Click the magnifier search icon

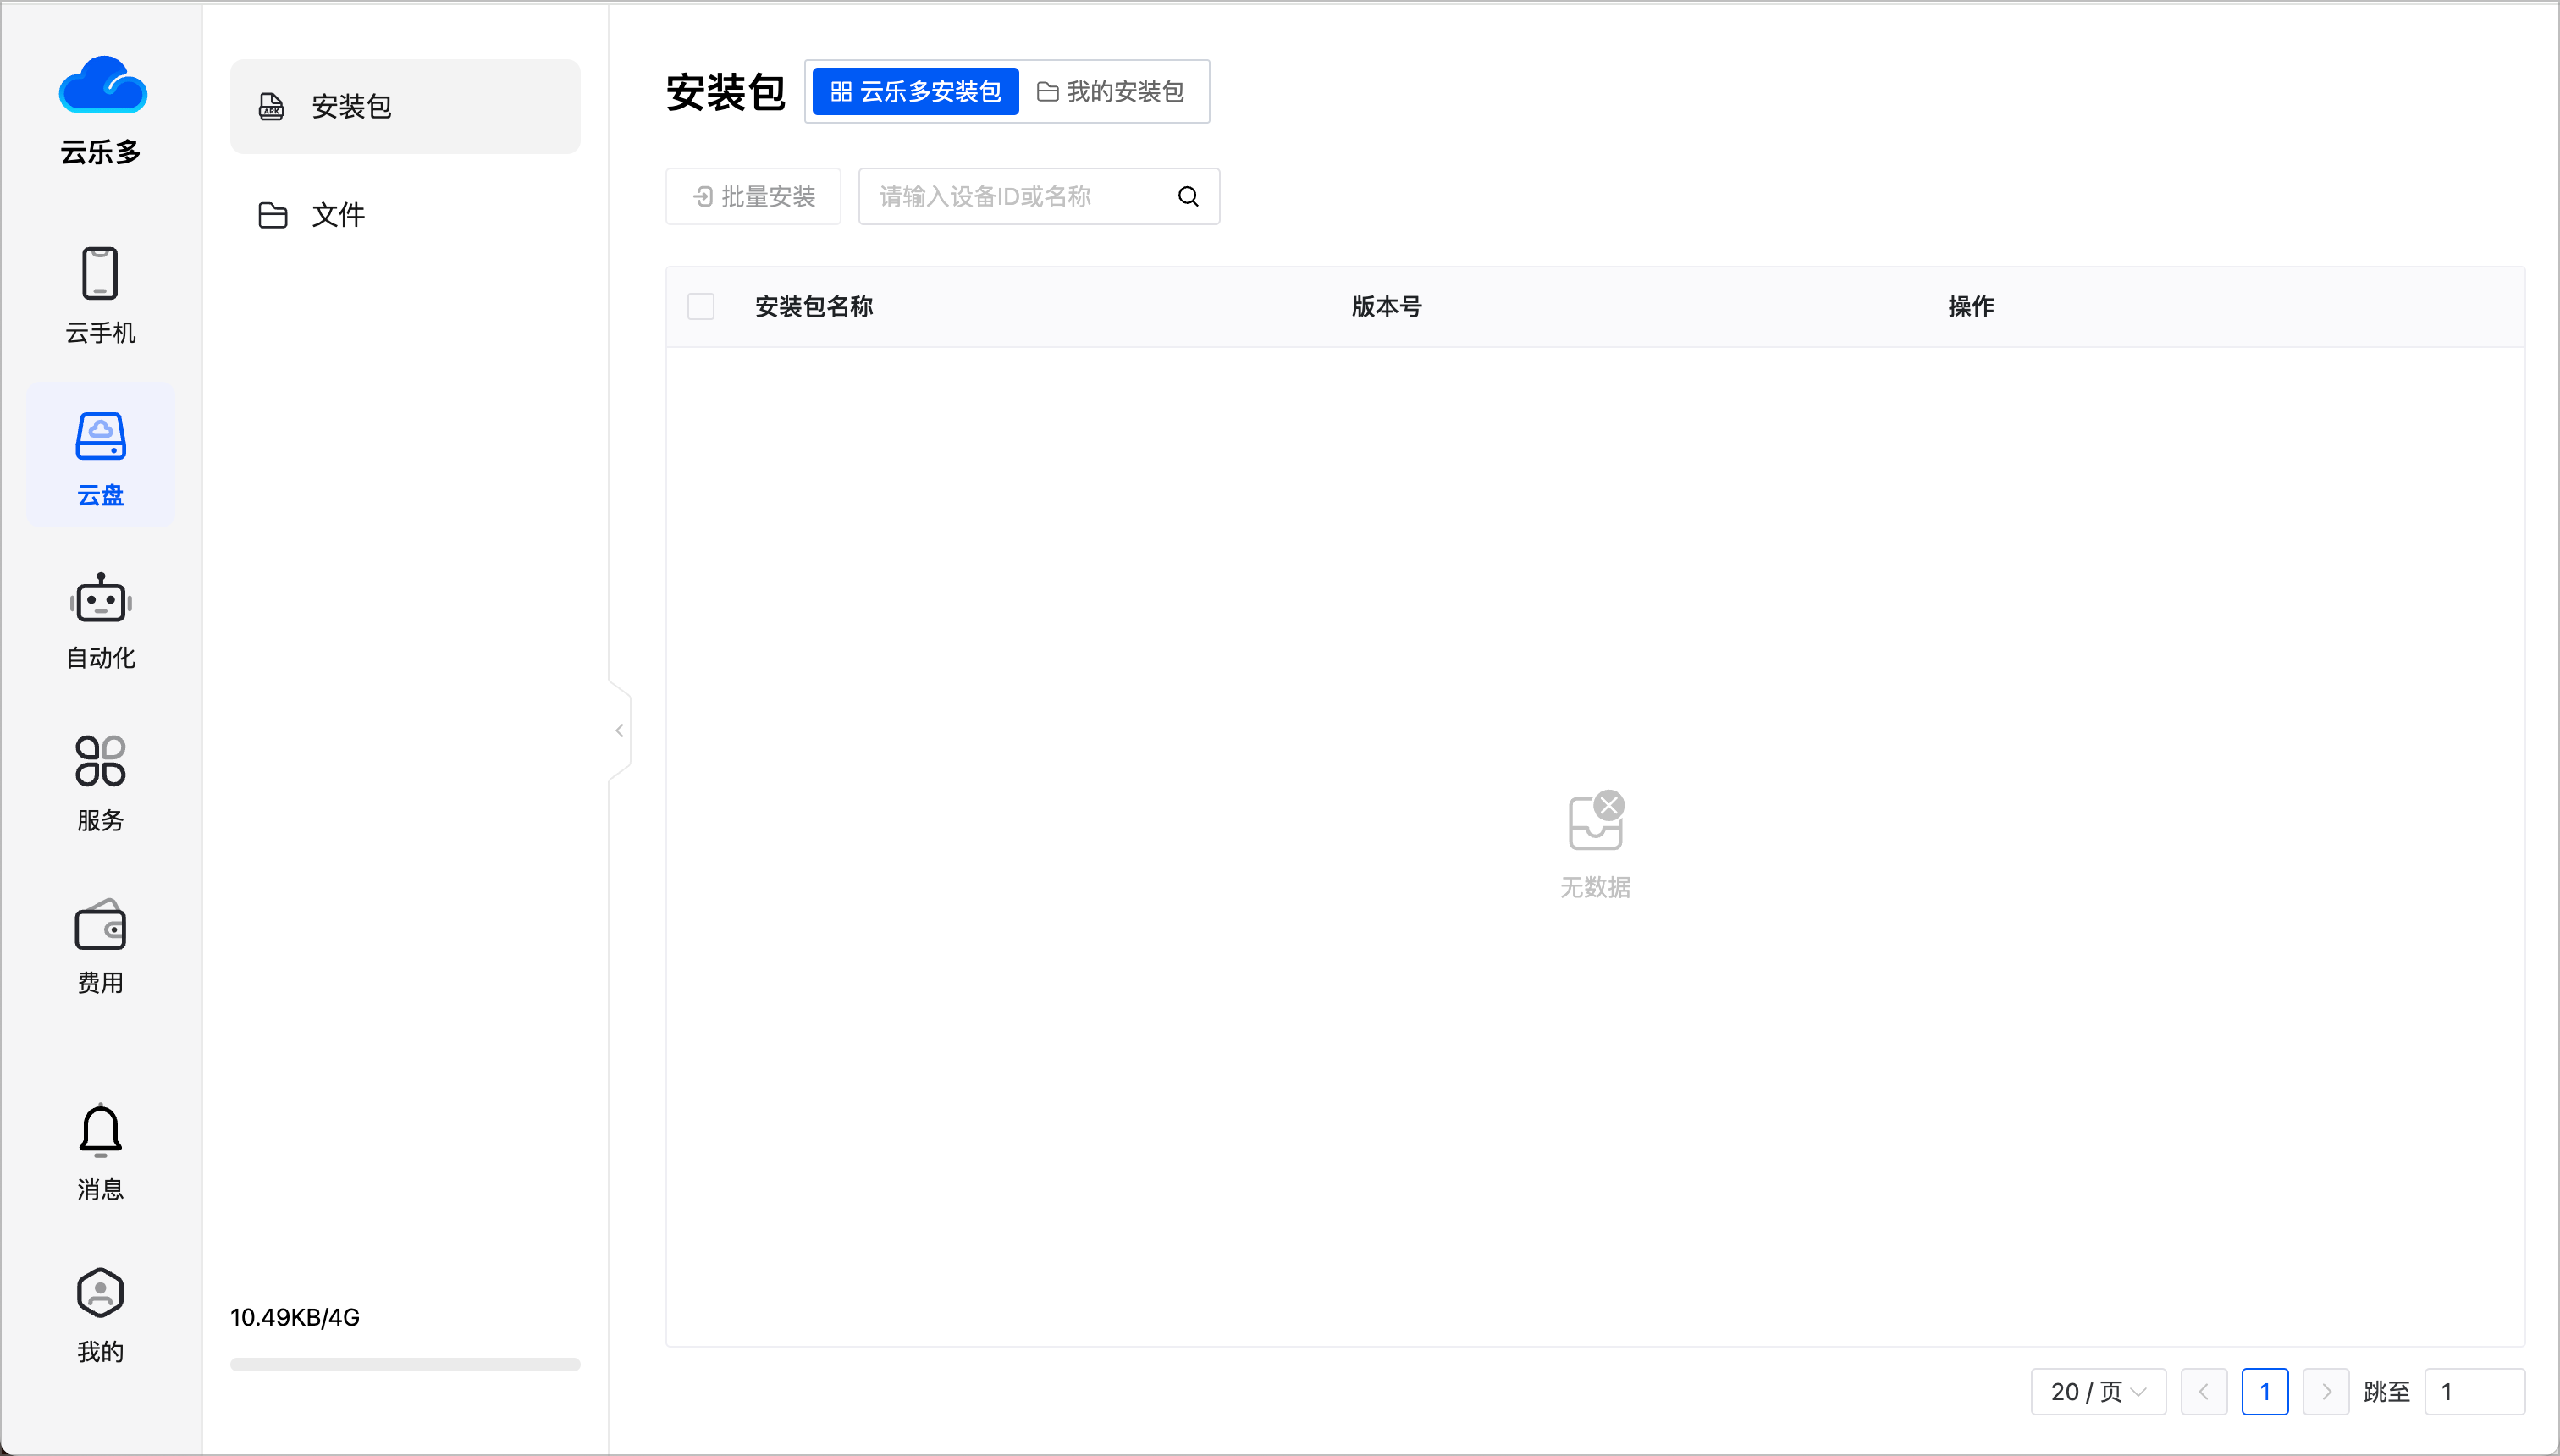point(1188,196)
